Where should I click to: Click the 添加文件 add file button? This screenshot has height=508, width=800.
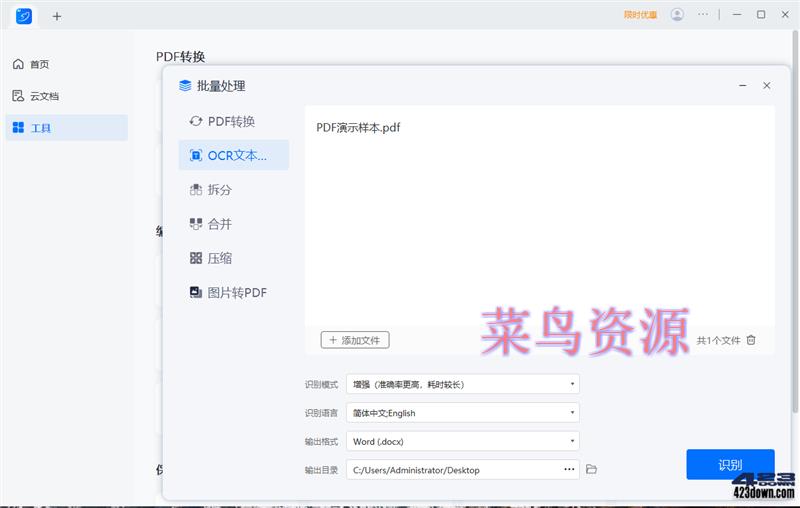coord(355,340)
